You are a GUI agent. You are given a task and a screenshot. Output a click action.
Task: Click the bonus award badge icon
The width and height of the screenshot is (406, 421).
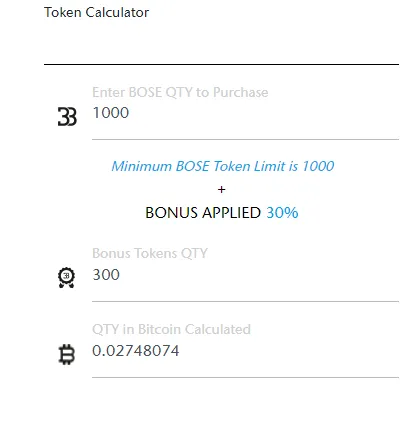tap(66, 277)
